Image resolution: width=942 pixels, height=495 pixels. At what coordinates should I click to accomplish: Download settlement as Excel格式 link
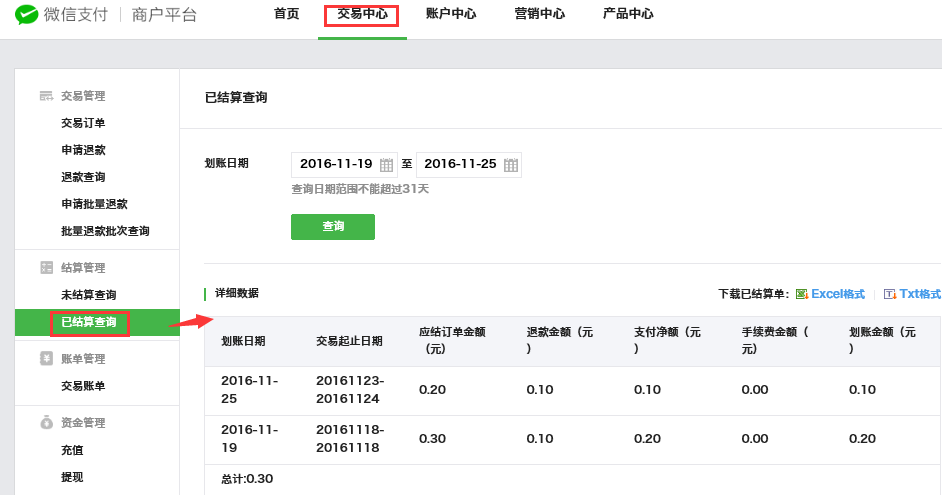point(837,294)
